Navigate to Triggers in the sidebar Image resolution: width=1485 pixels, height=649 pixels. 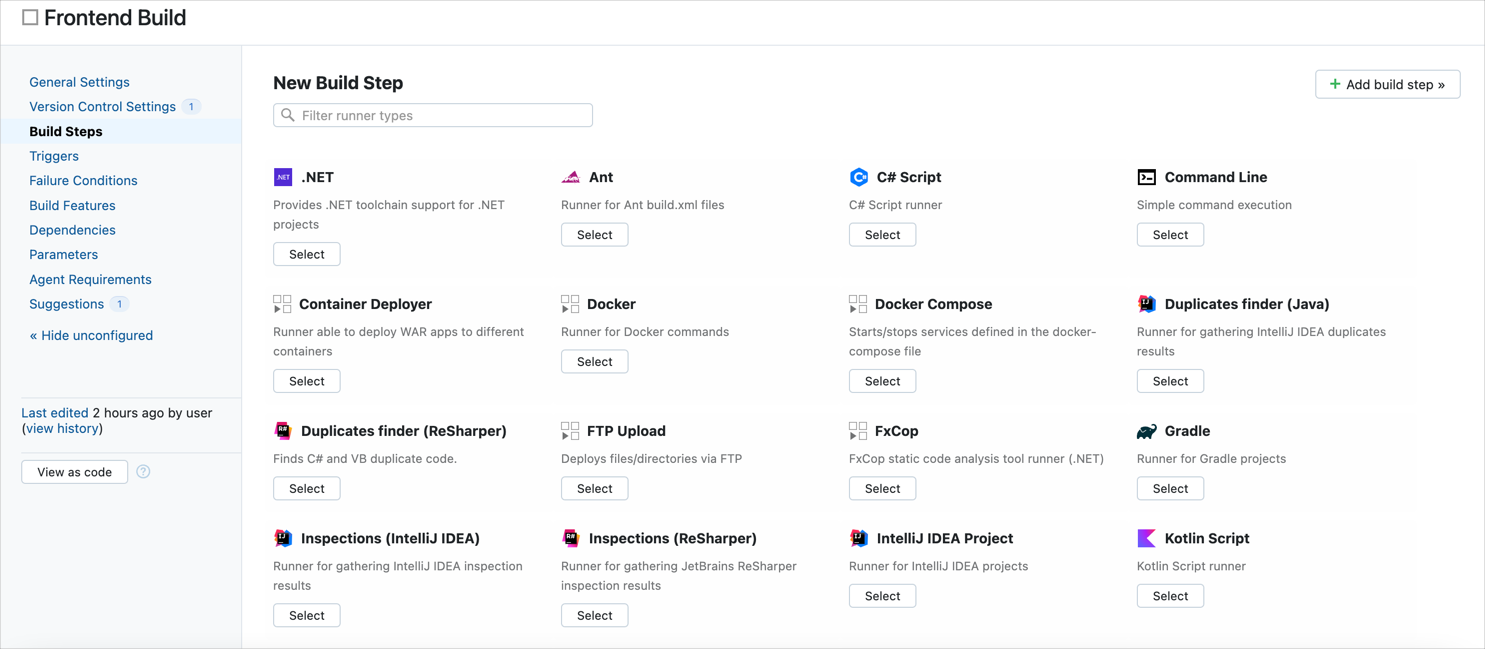54,156
